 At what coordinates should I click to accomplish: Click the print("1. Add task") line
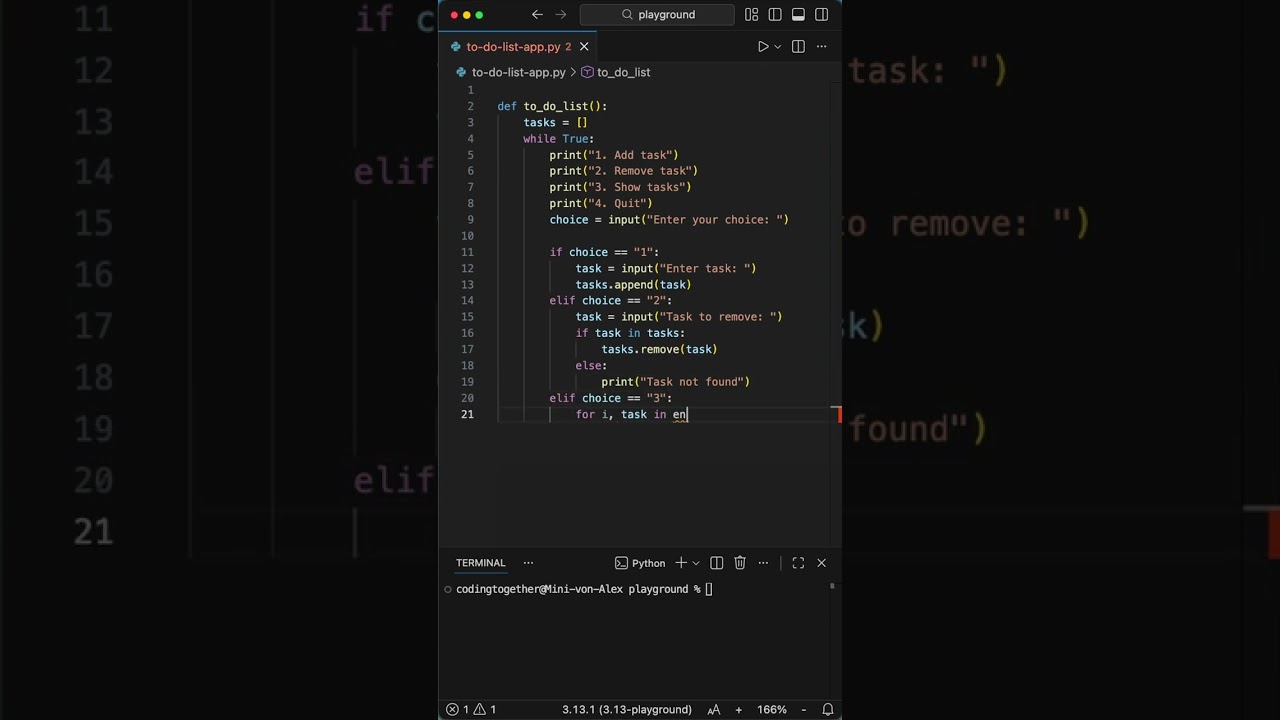[614, 155]
